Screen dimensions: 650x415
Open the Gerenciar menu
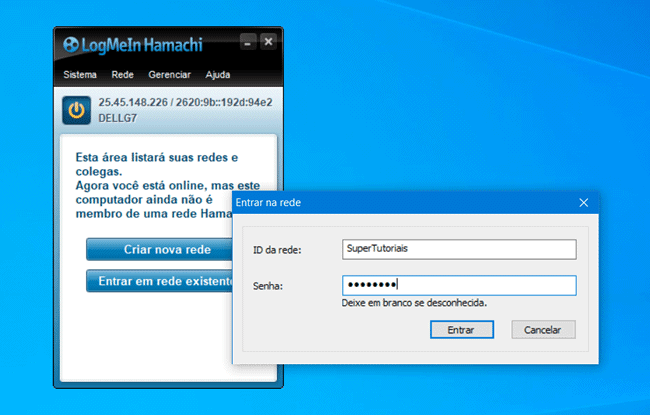[x=169, y=75]
